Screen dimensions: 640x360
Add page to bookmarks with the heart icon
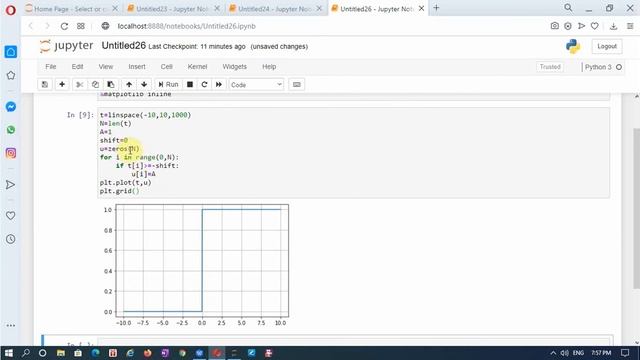pyautogui.click(x=595, y=26)
